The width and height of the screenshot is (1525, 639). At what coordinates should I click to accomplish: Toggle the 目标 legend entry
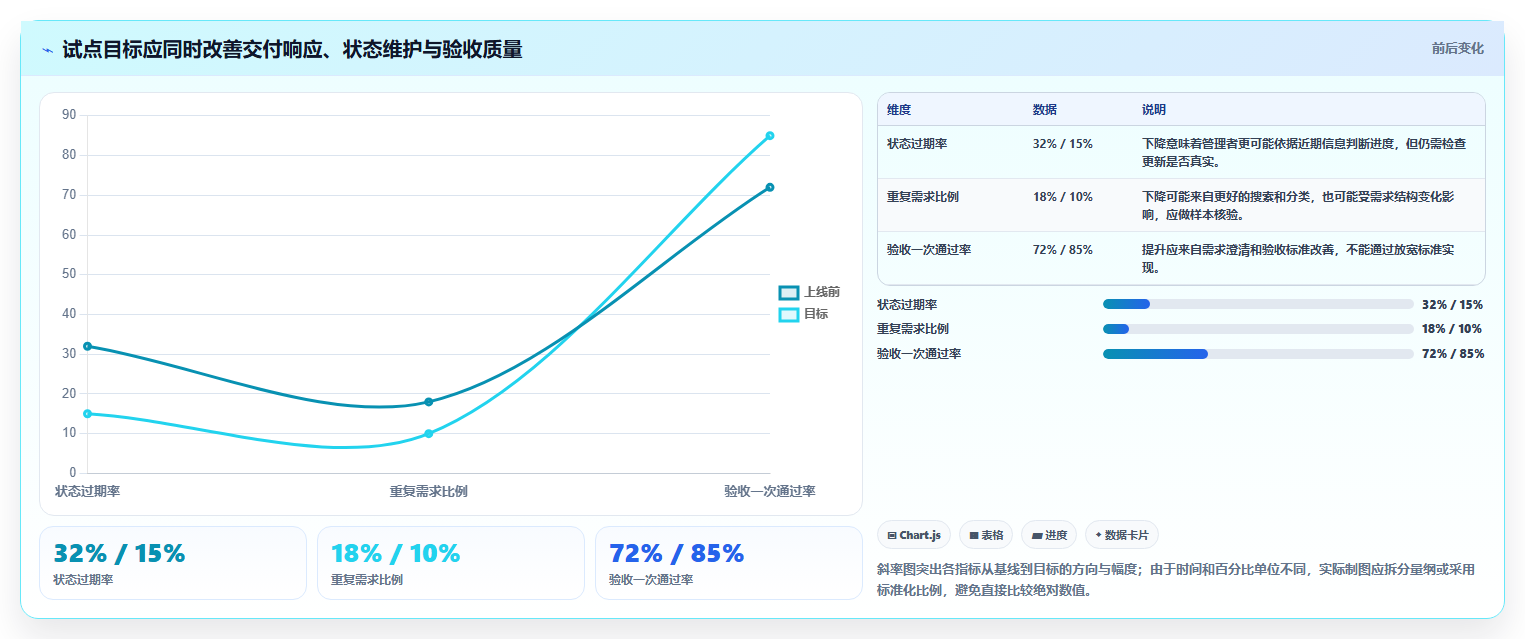tap(803, 314)
